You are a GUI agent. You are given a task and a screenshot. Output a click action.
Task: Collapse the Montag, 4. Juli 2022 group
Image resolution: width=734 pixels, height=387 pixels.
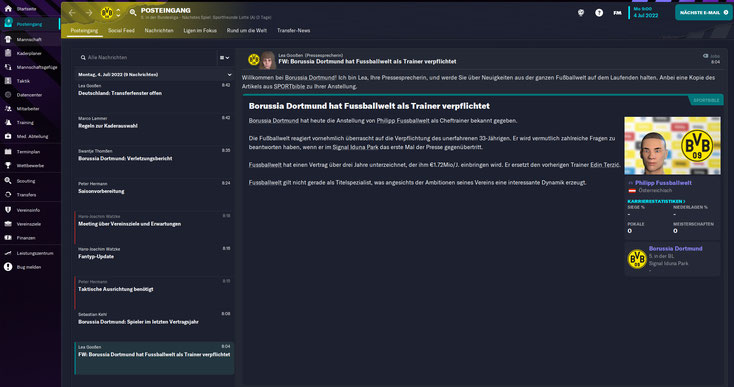(229, 74)
